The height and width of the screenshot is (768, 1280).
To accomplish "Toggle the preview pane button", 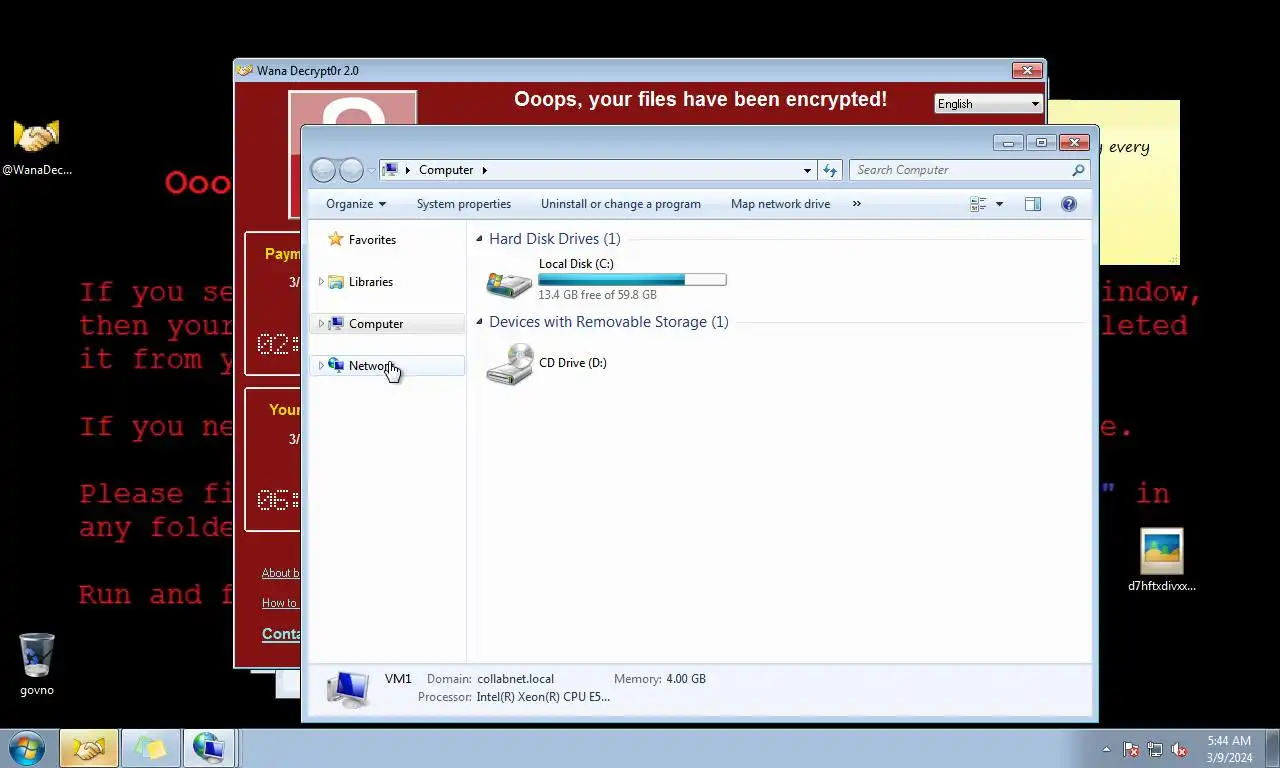I will tap(1033, 204).
